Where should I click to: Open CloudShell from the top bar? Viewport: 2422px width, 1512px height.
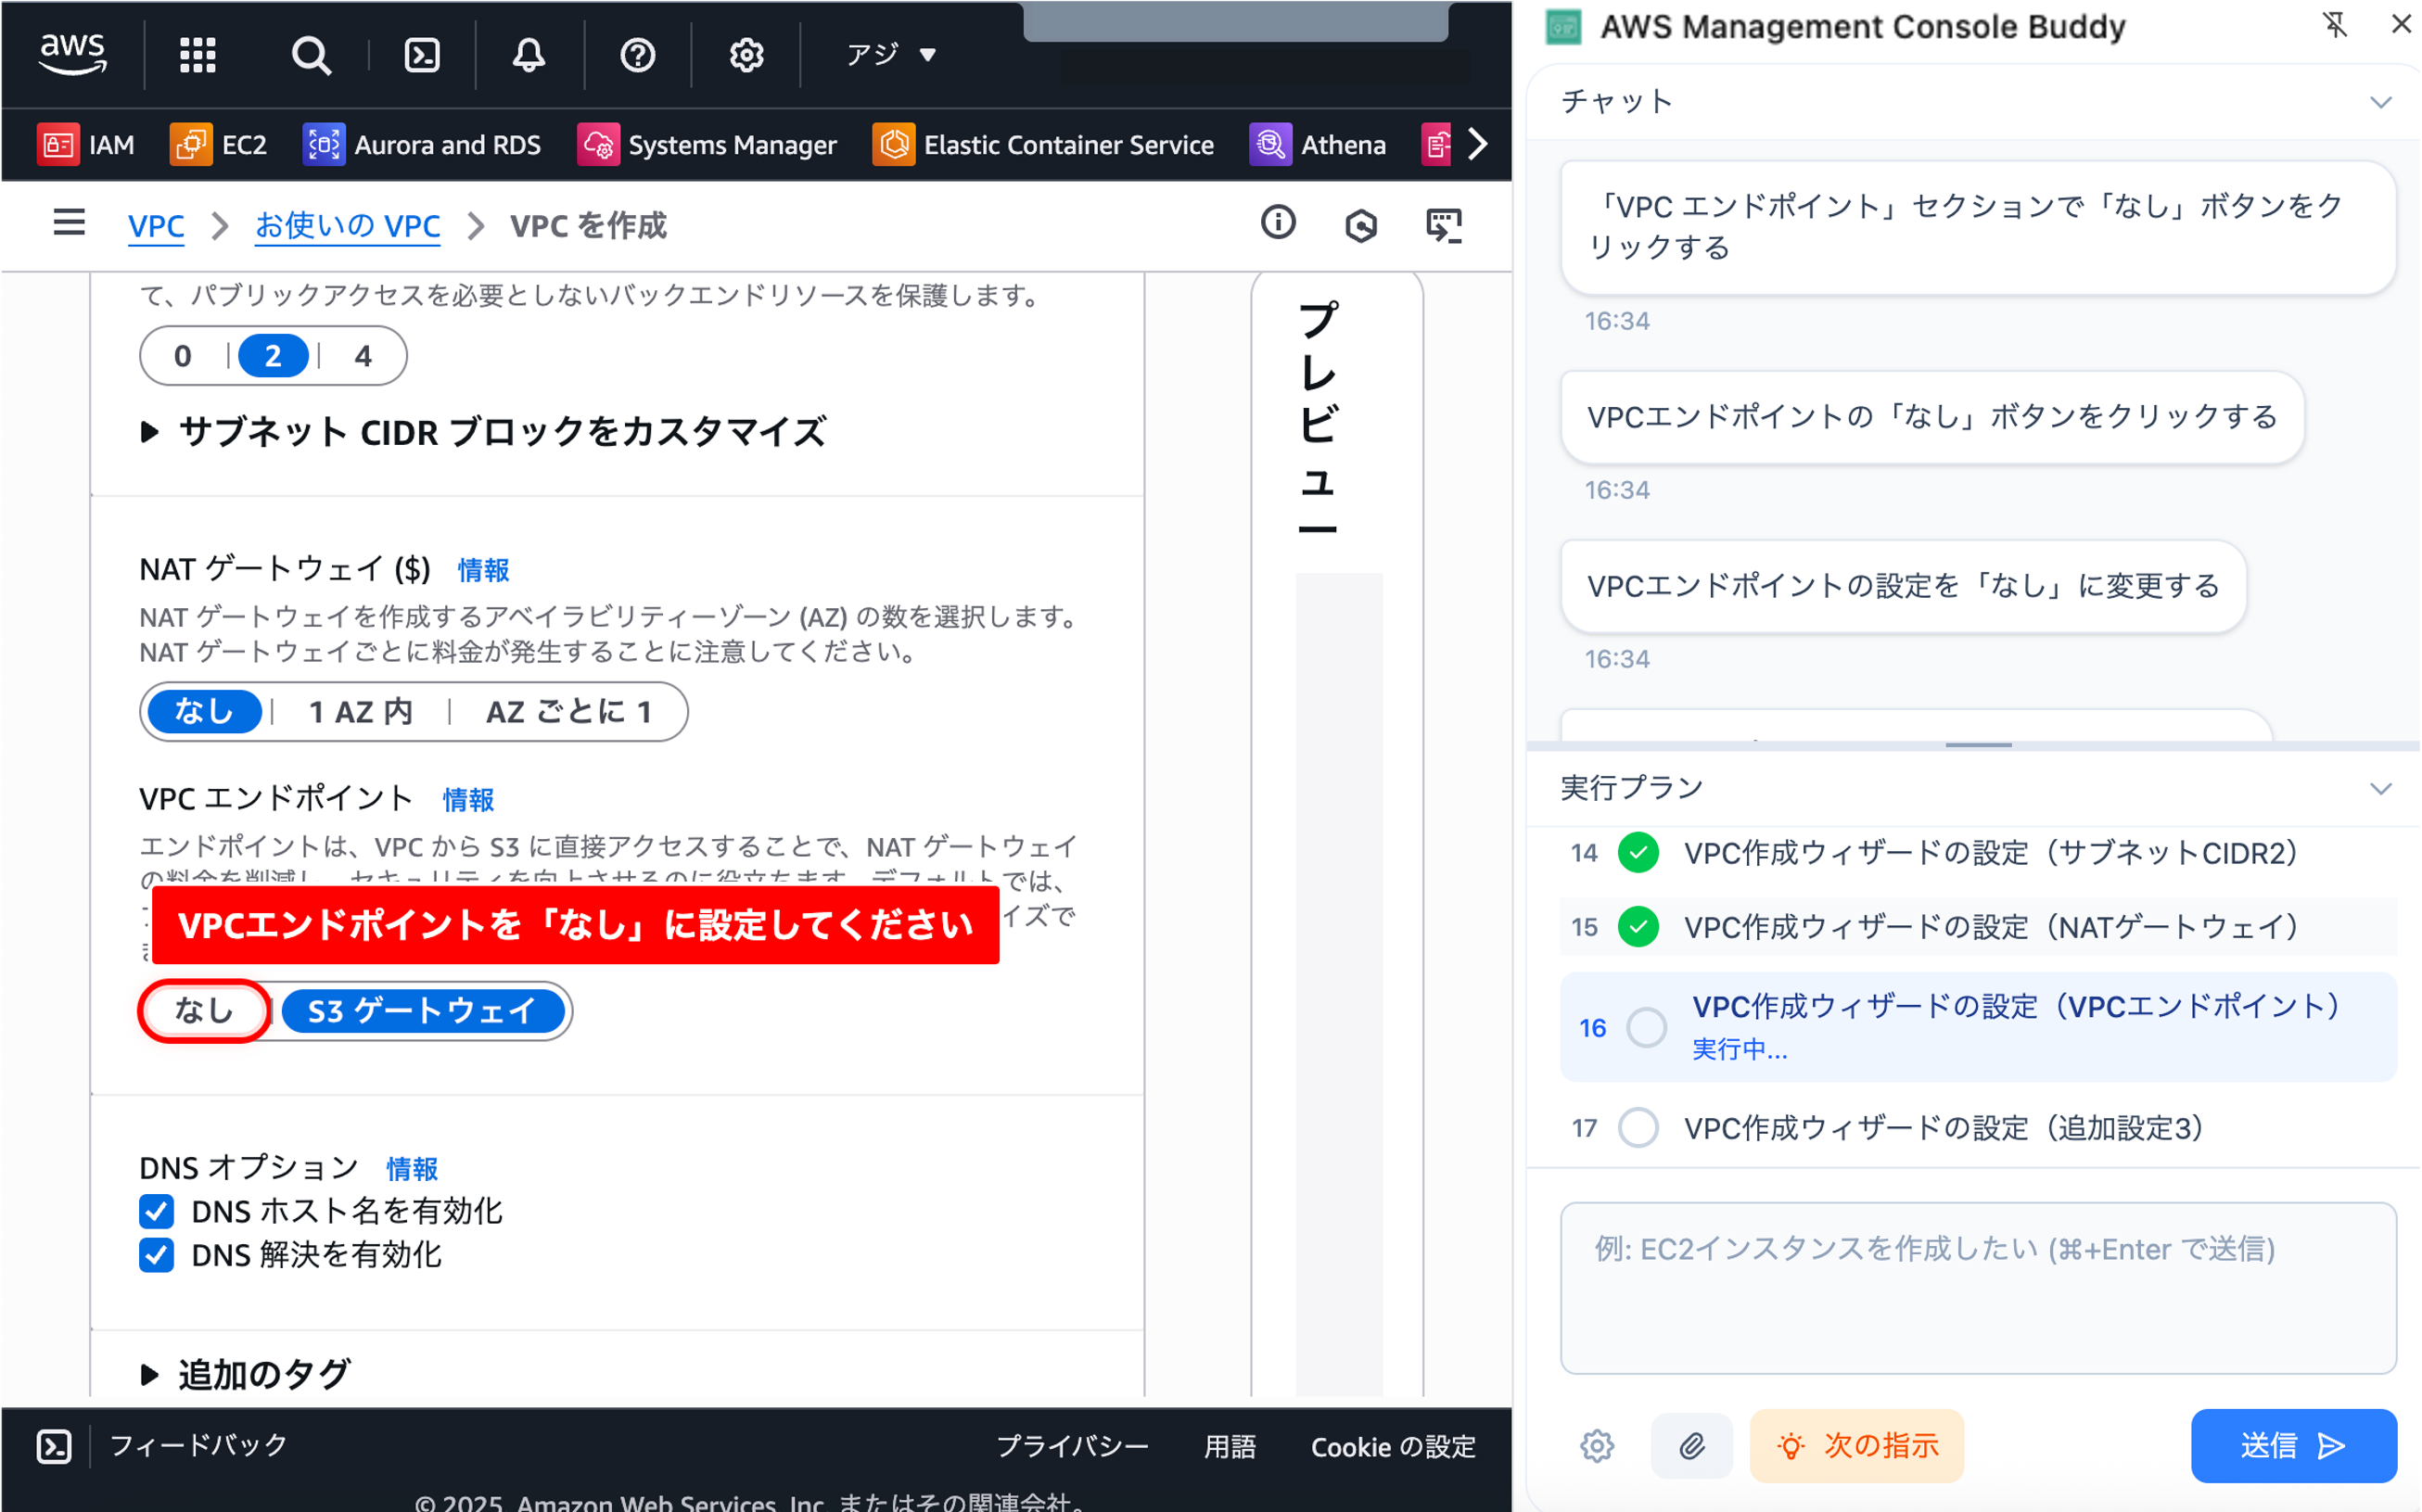[x=422, y=54]
